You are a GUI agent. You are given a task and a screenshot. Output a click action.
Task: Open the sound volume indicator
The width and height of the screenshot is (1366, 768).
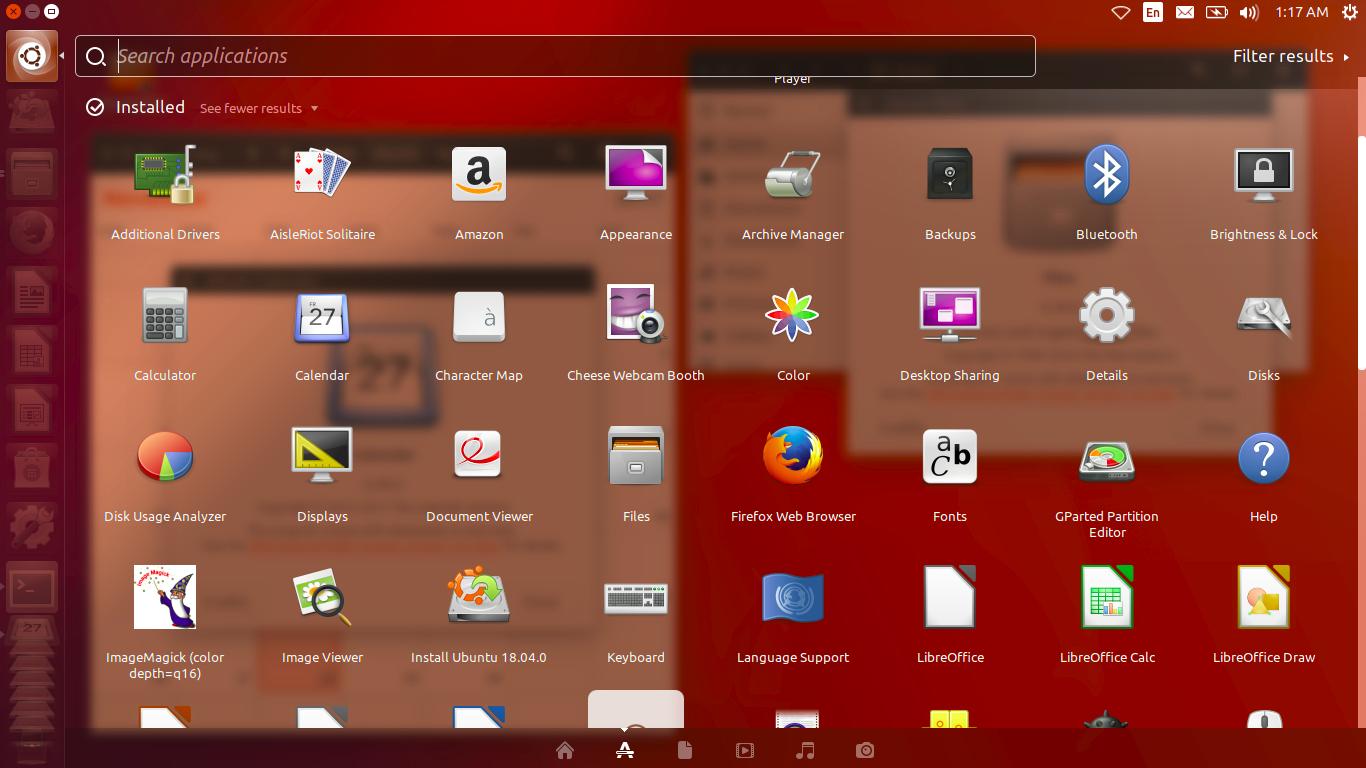[x=1249, y=12]
